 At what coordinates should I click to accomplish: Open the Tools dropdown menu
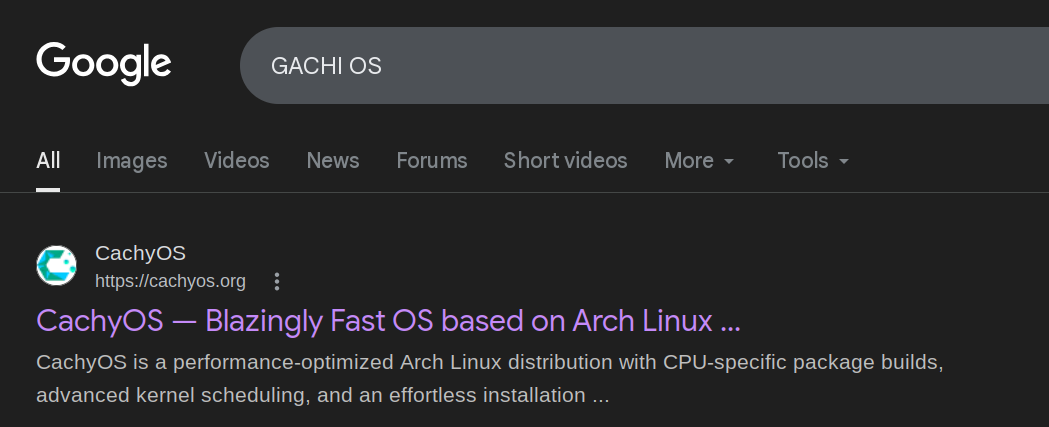coord(813,161)
